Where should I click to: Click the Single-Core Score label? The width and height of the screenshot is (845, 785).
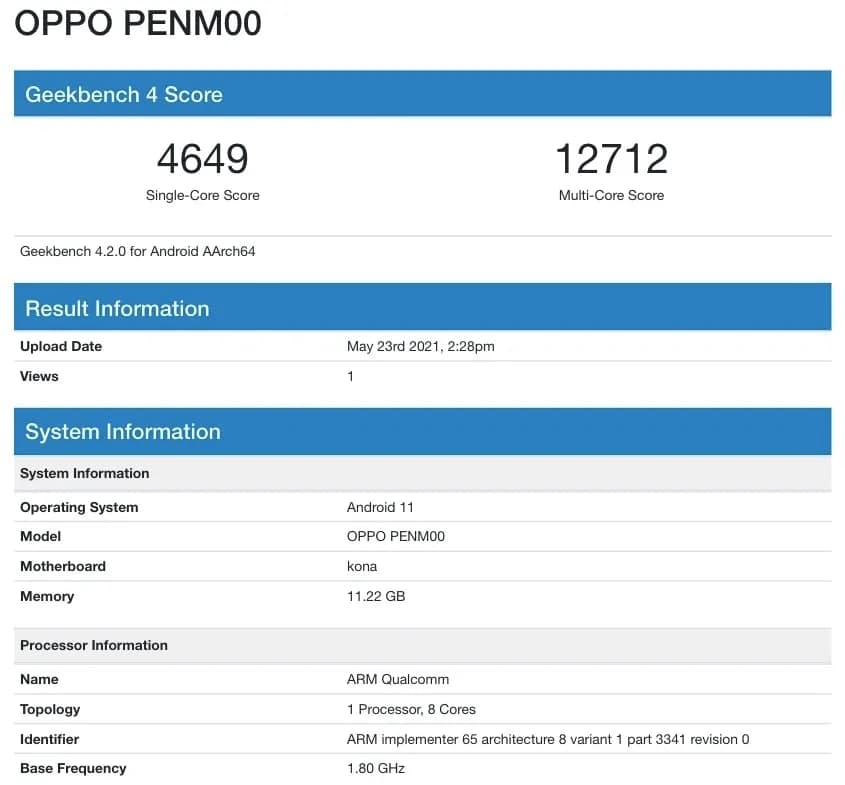click(x=202, y=195)
